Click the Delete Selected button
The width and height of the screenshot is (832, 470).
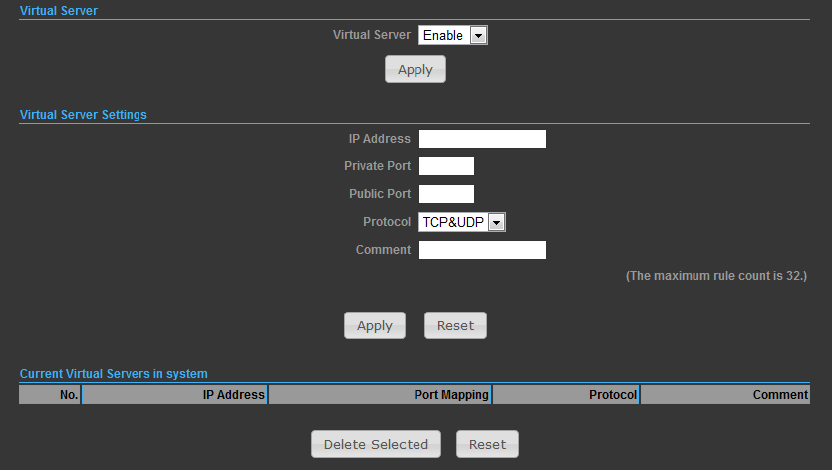[x=376, y=444]
